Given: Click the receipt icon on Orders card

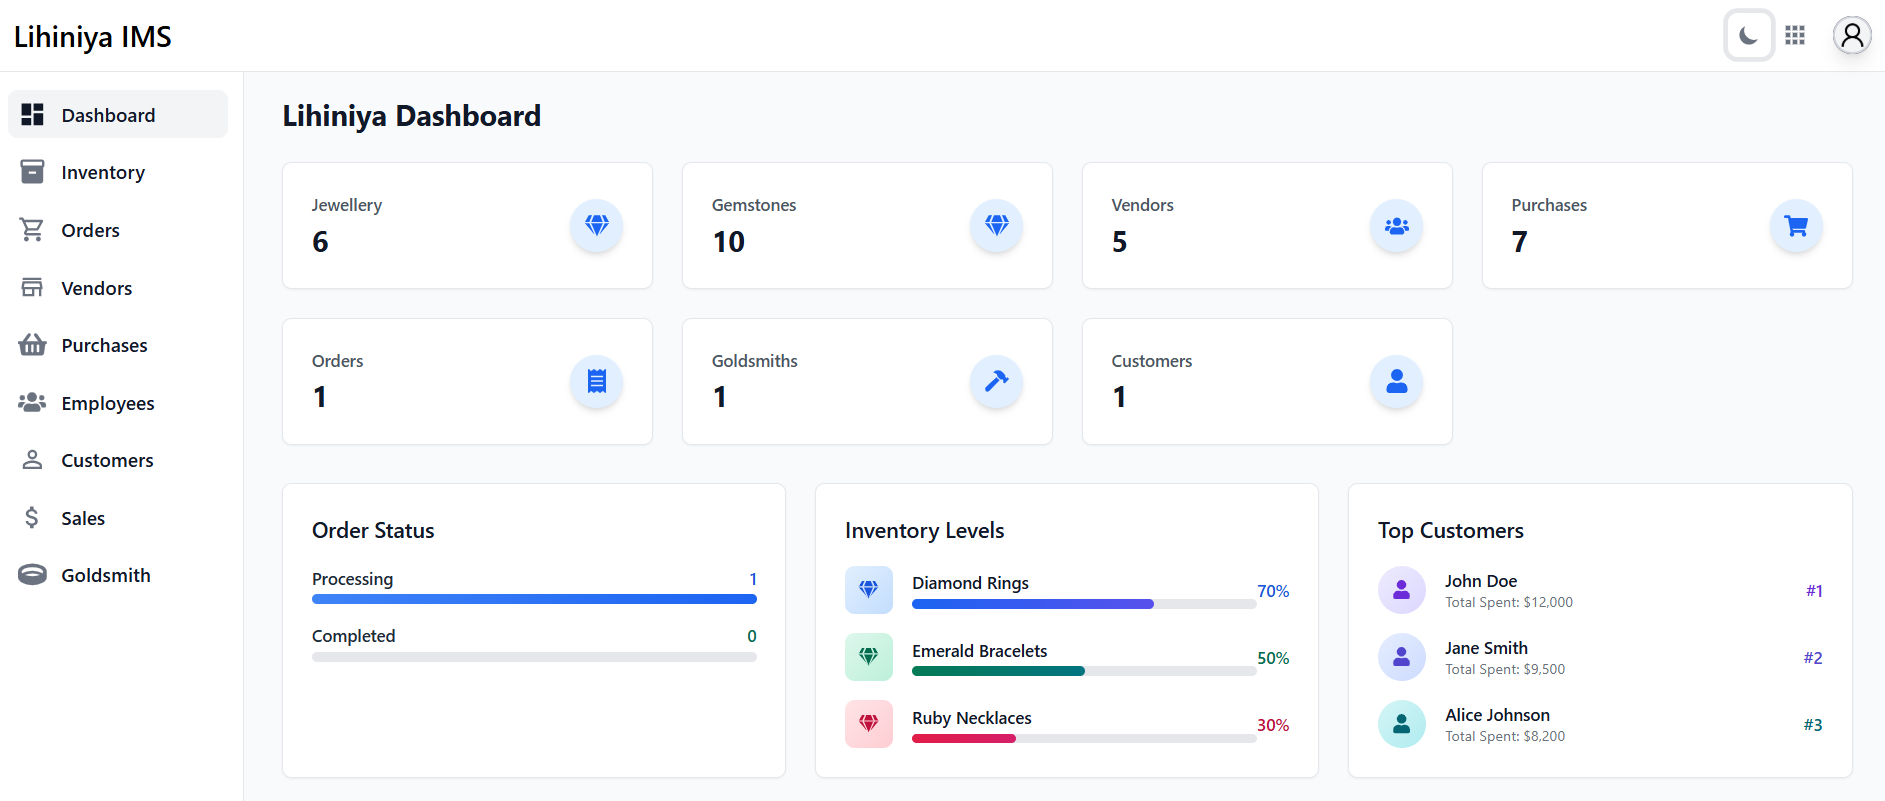Looking at the screenshot, I should [597, 382].
